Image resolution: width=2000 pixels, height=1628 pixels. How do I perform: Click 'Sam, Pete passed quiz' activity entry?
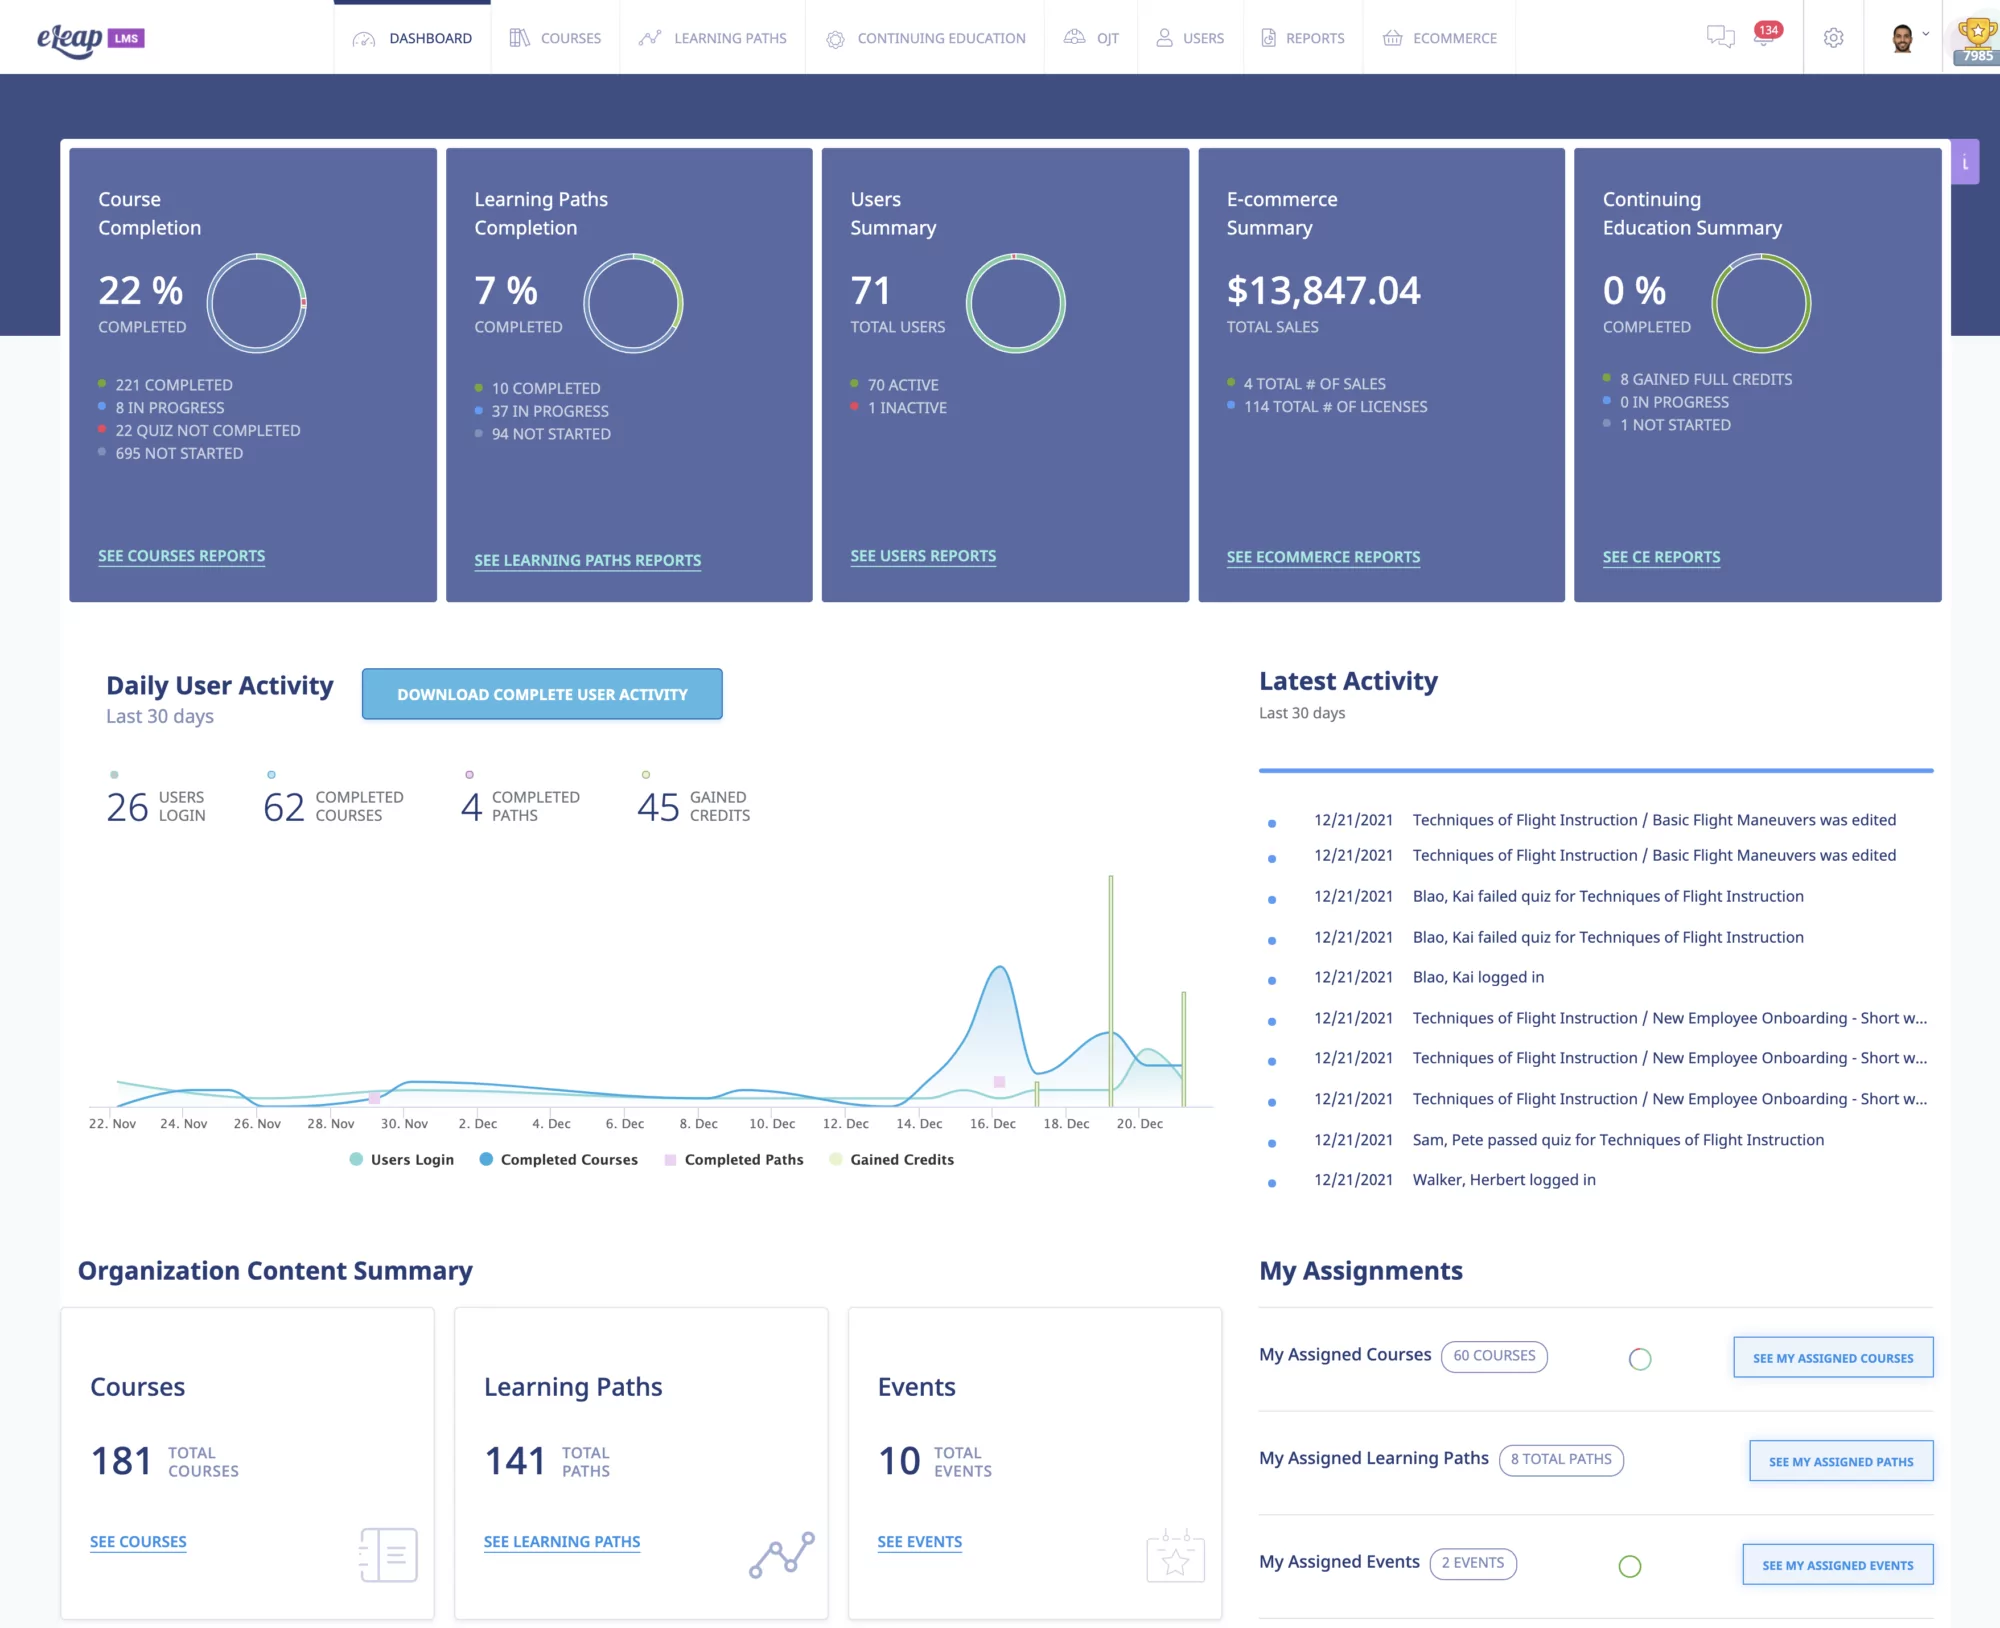point(1618,1140)
